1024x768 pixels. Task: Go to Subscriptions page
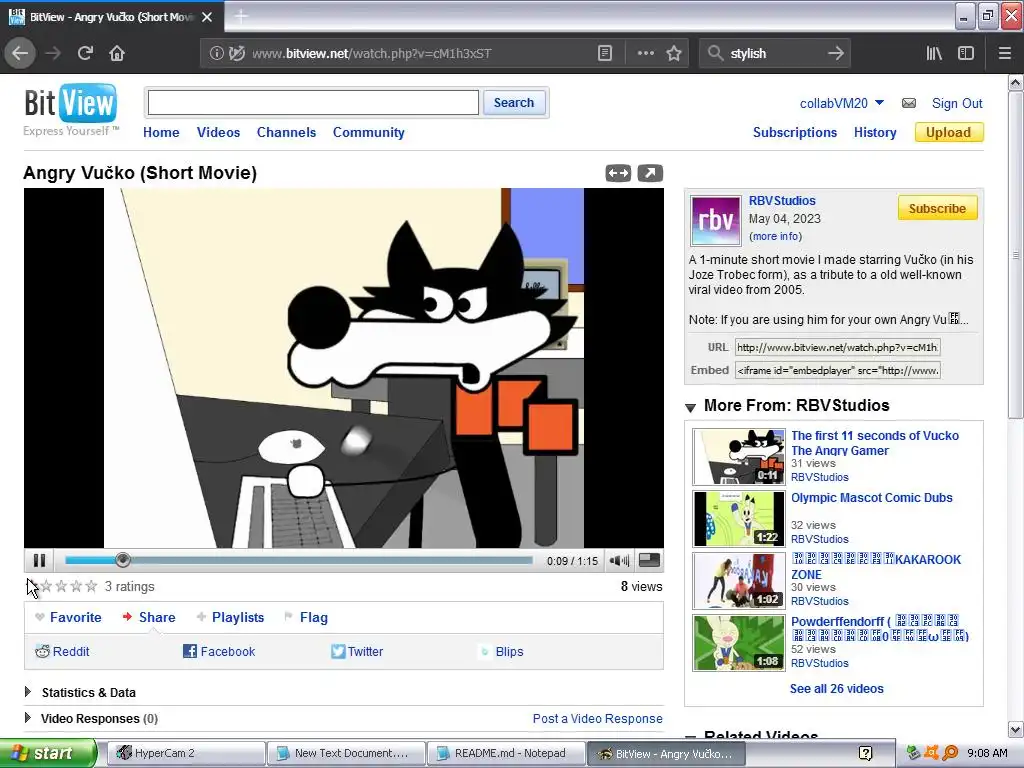(795, 133)
